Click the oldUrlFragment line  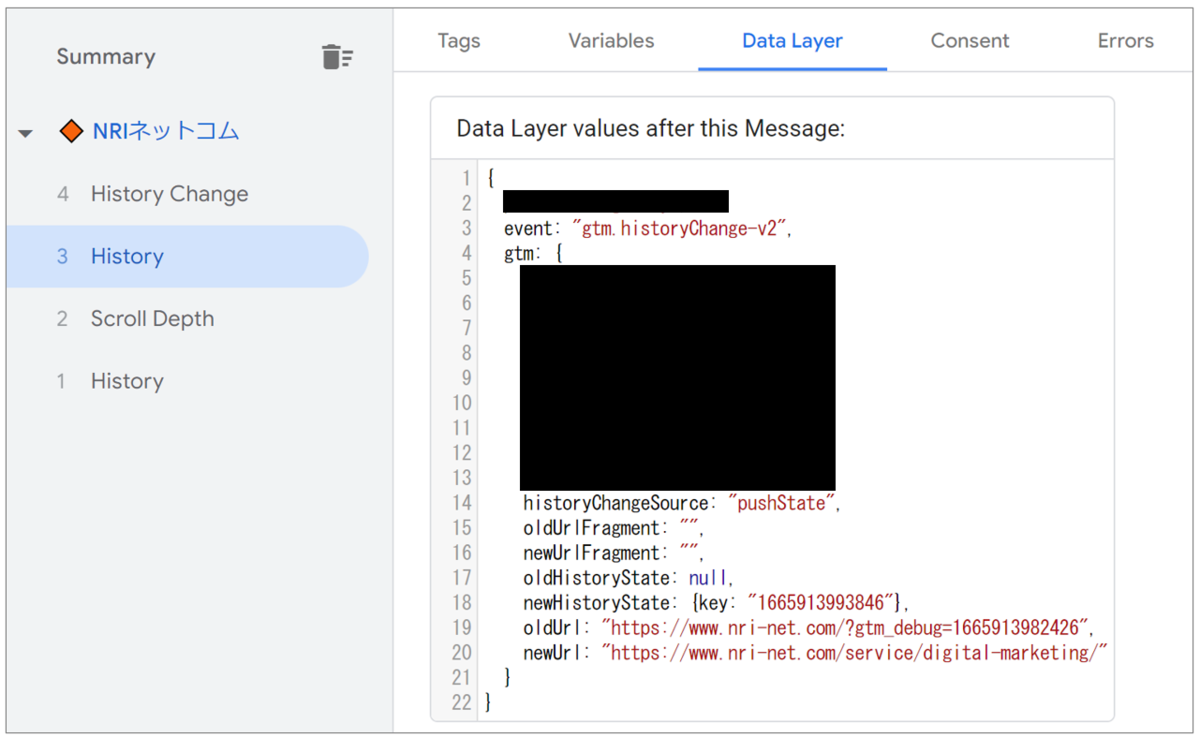pos(613,528)
